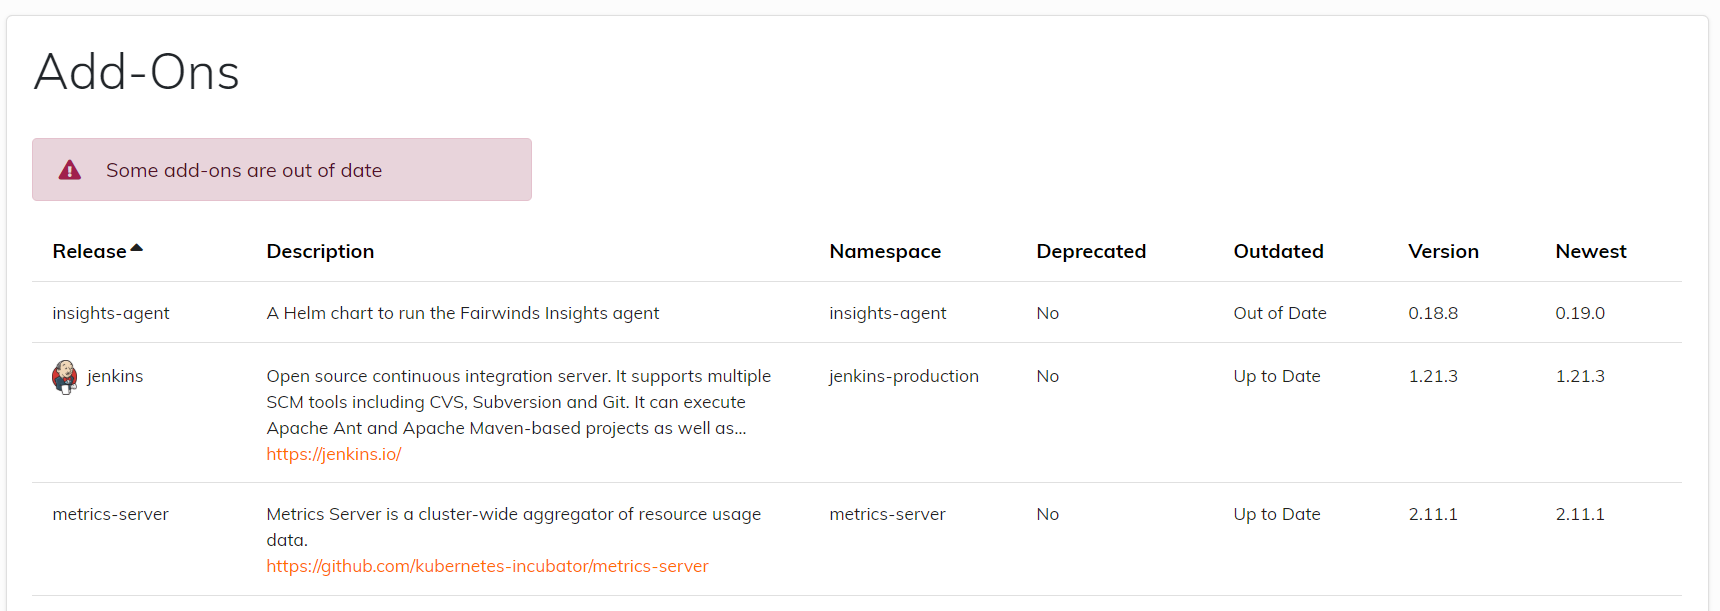Click the Jenkins logo icon
Viewport: 1720px width, 611px height.
click(65, 377)
